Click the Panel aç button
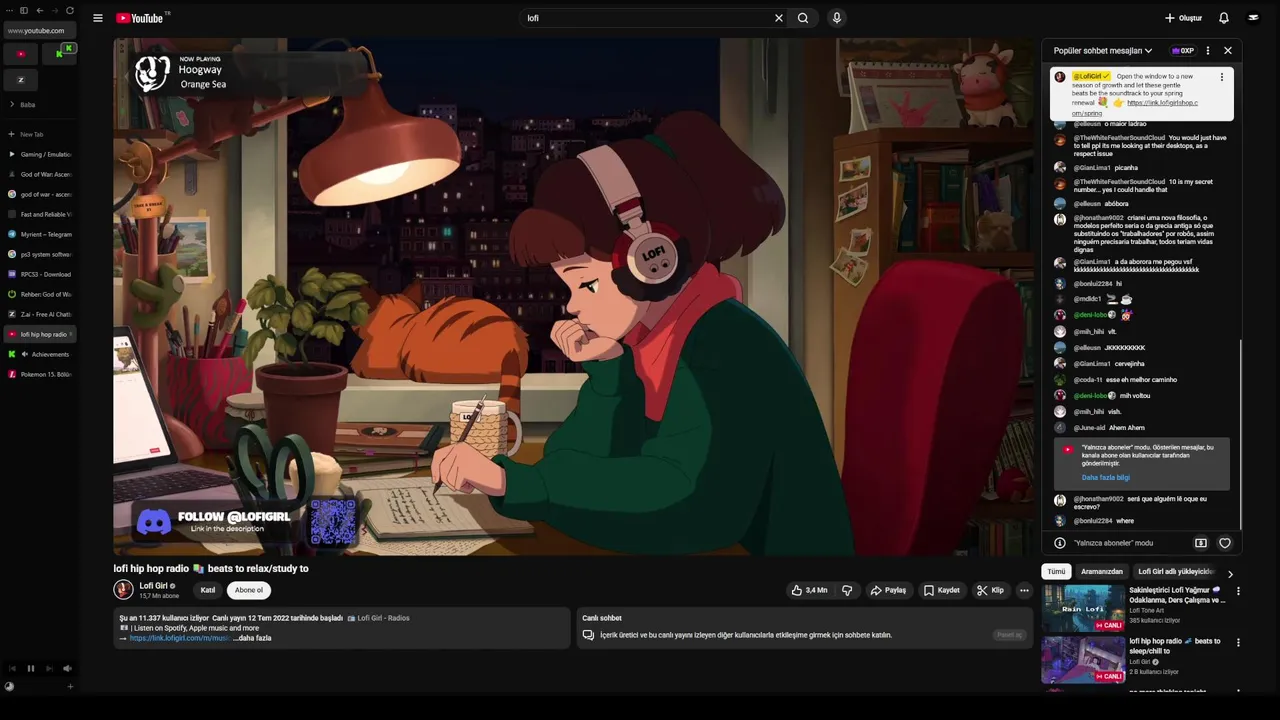The width and height of the screenshot is (1280, 720). tap(1010, 635)
